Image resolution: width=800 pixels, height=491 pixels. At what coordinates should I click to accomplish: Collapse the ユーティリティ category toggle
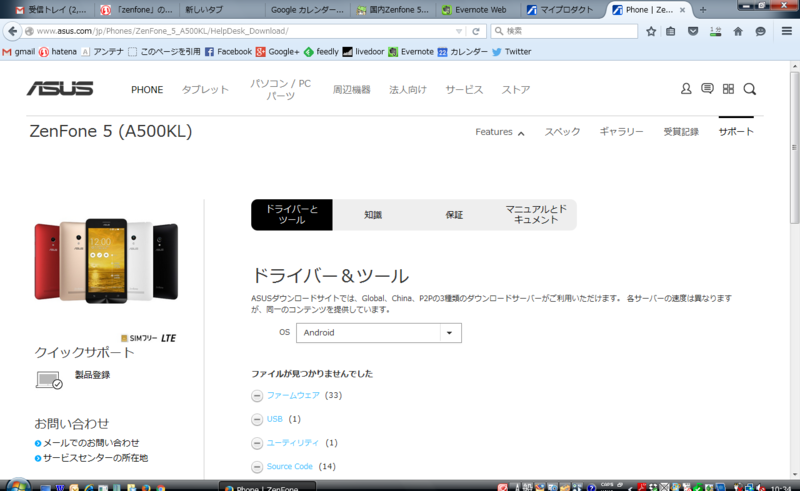tap(257, 443)
